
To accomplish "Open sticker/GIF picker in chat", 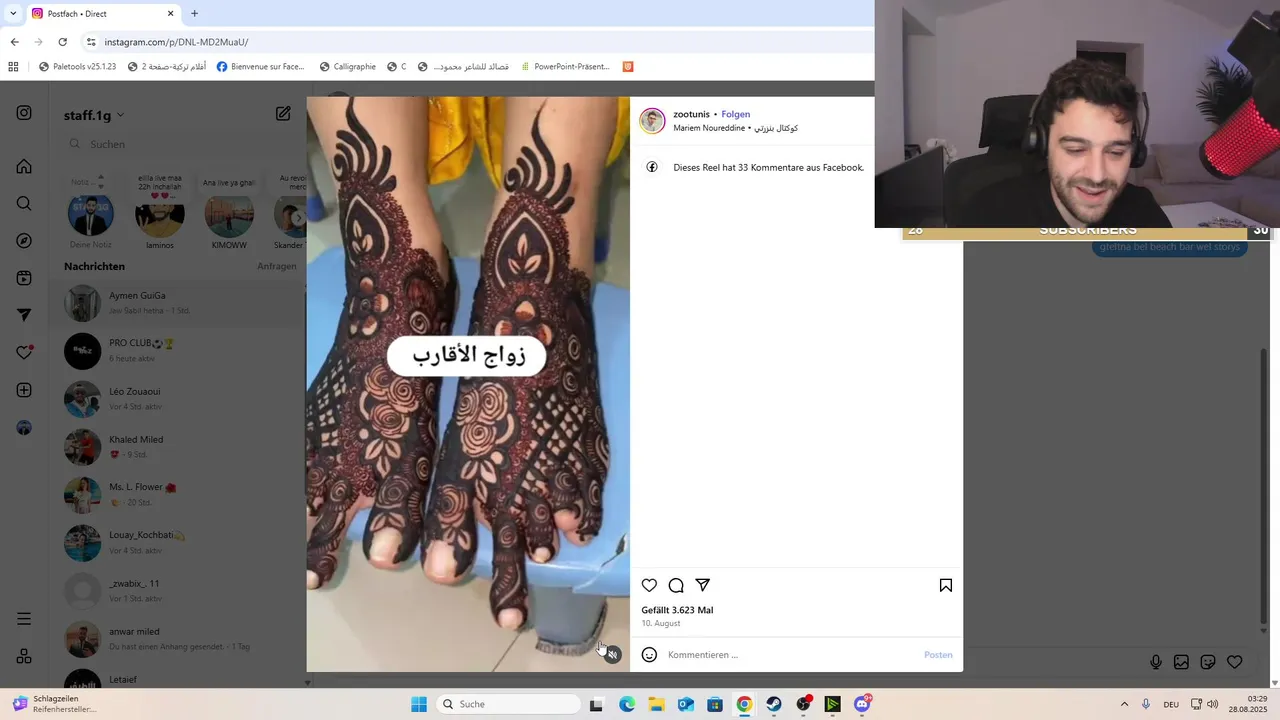I will pos(1208,662).
